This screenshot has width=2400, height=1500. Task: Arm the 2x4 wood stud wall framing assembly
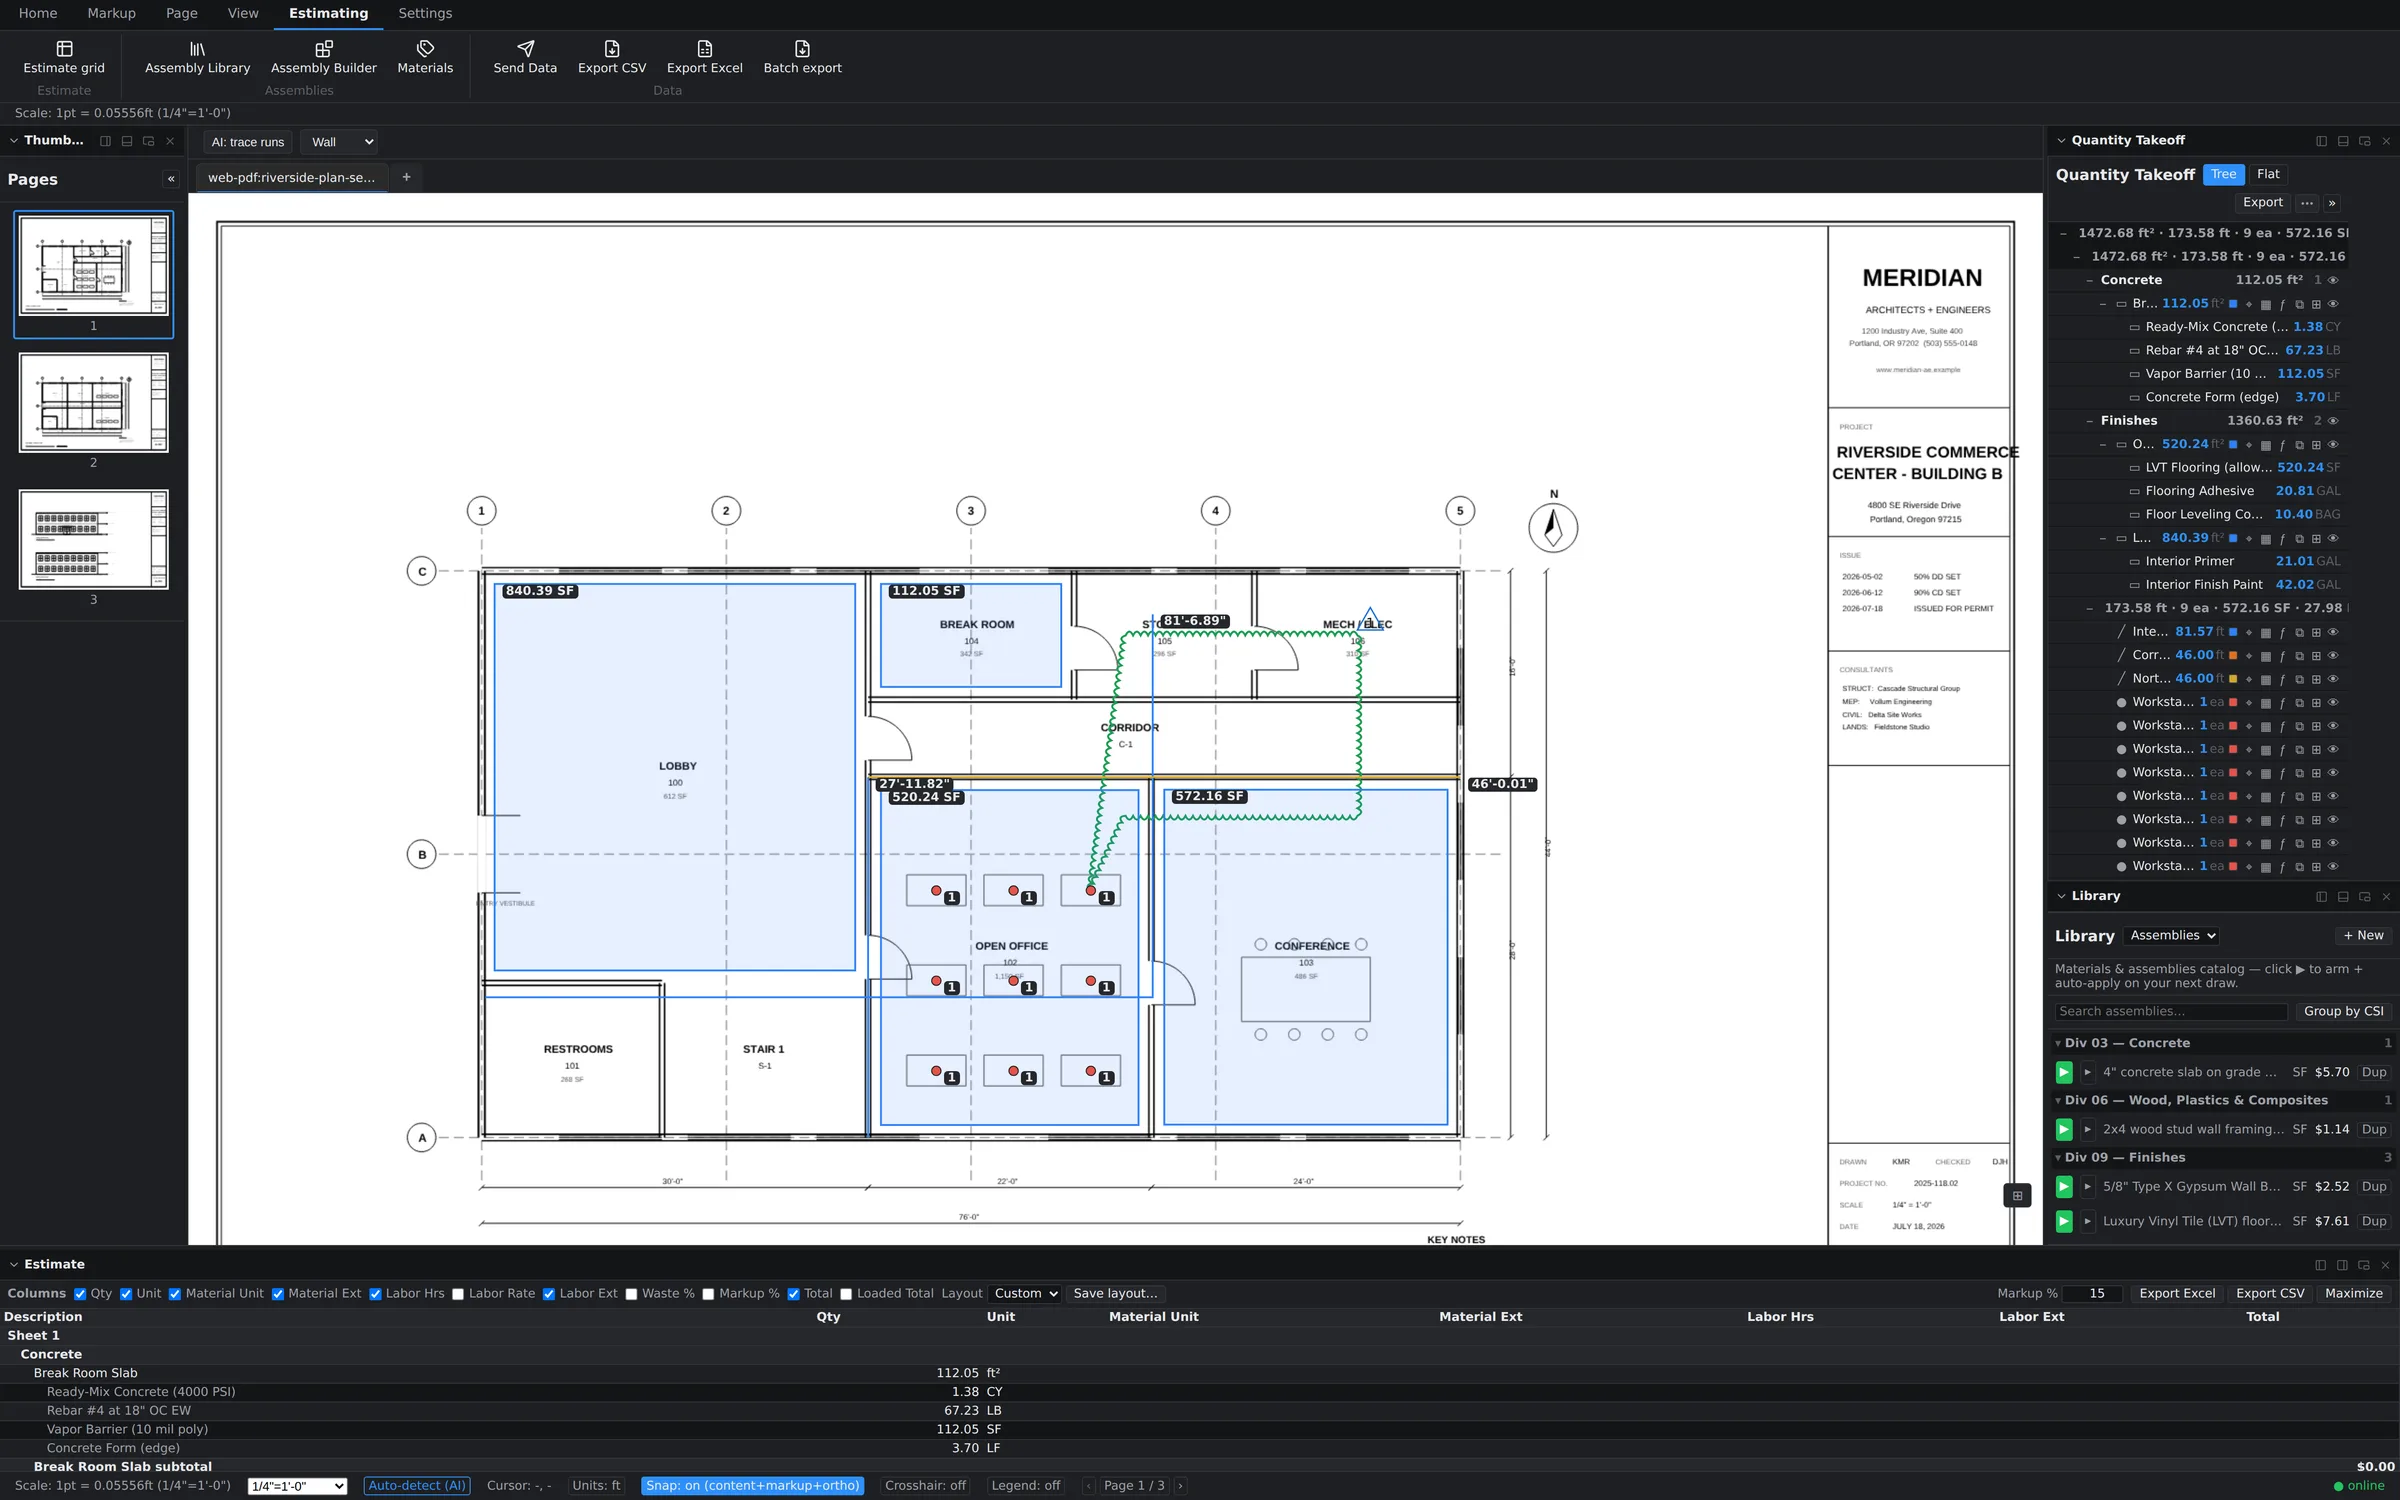(2064, 1129)
